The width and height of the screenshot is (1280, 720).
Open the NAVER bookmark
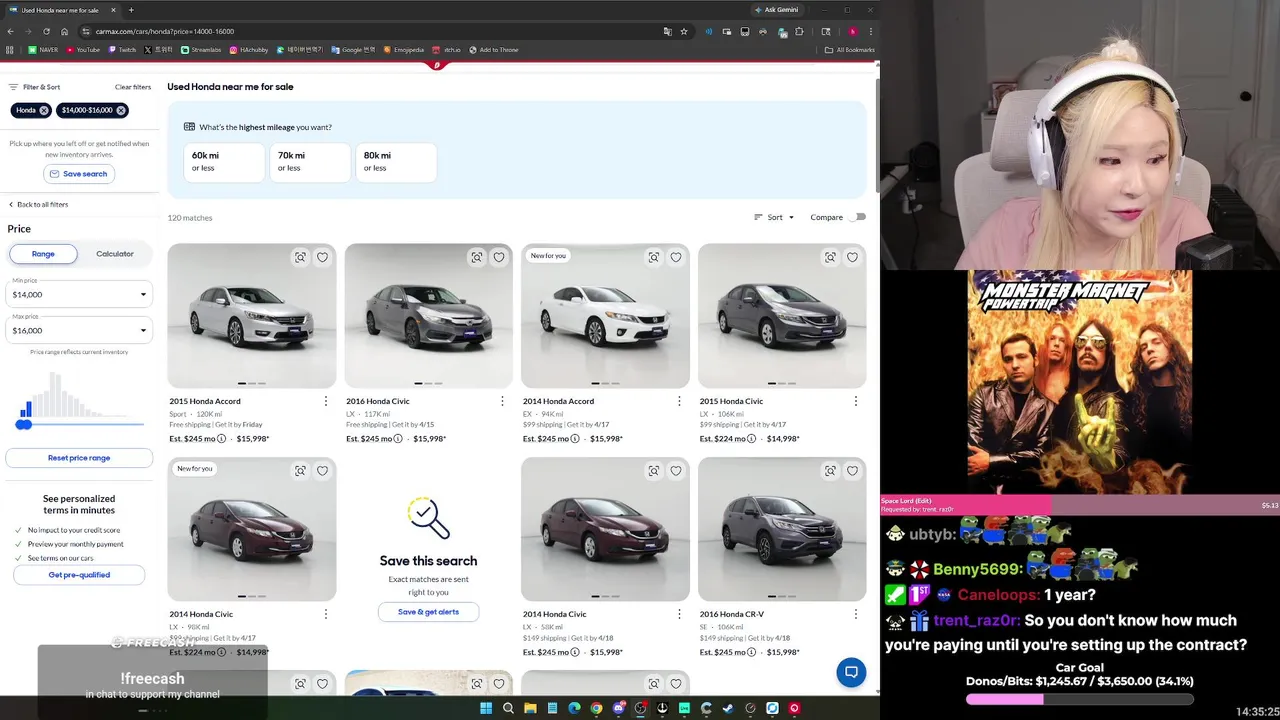(x=43, y=49)
